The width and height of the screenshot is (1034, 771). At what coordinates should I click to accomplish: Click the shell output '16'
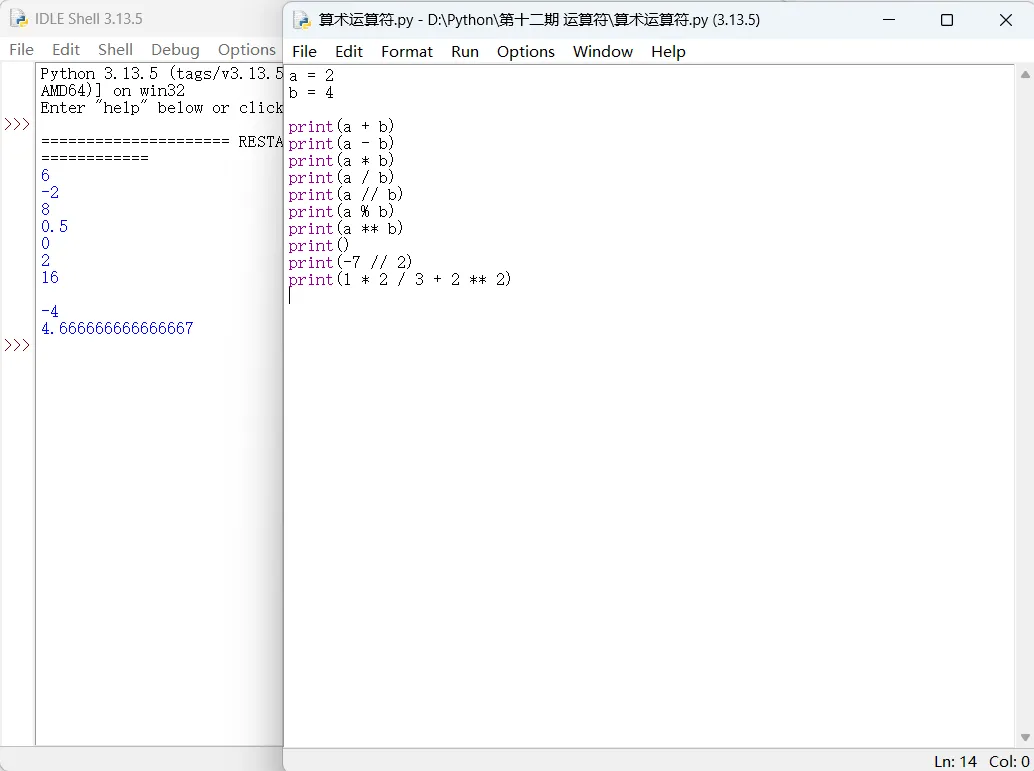click(49, 277)
